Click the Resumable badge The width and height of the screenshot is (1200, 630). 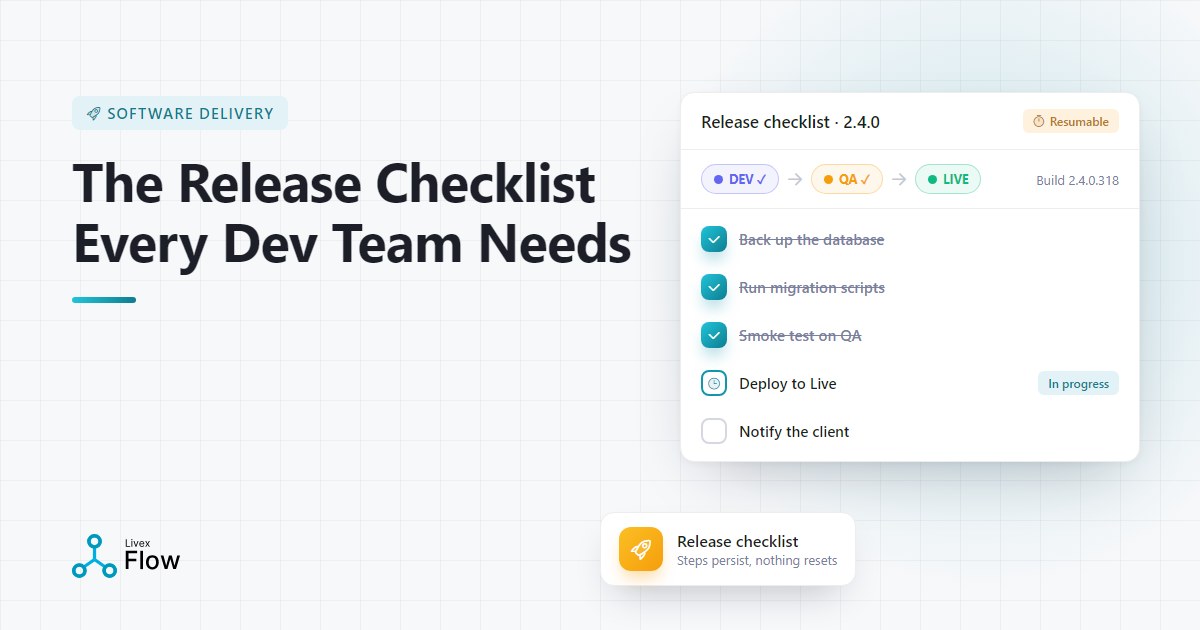click(1071, 121)
